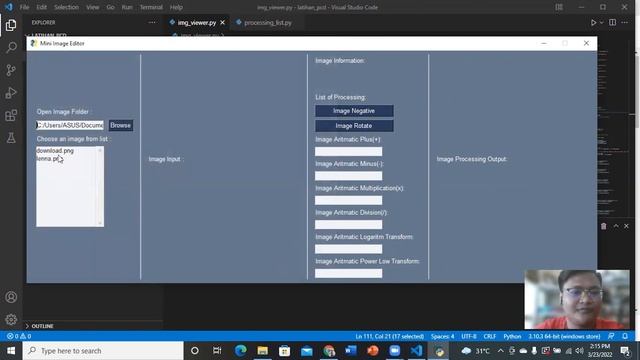Open the Extensions view
Image resolution: width=640 pixels, height=360 pixels.
coord(11,116)
